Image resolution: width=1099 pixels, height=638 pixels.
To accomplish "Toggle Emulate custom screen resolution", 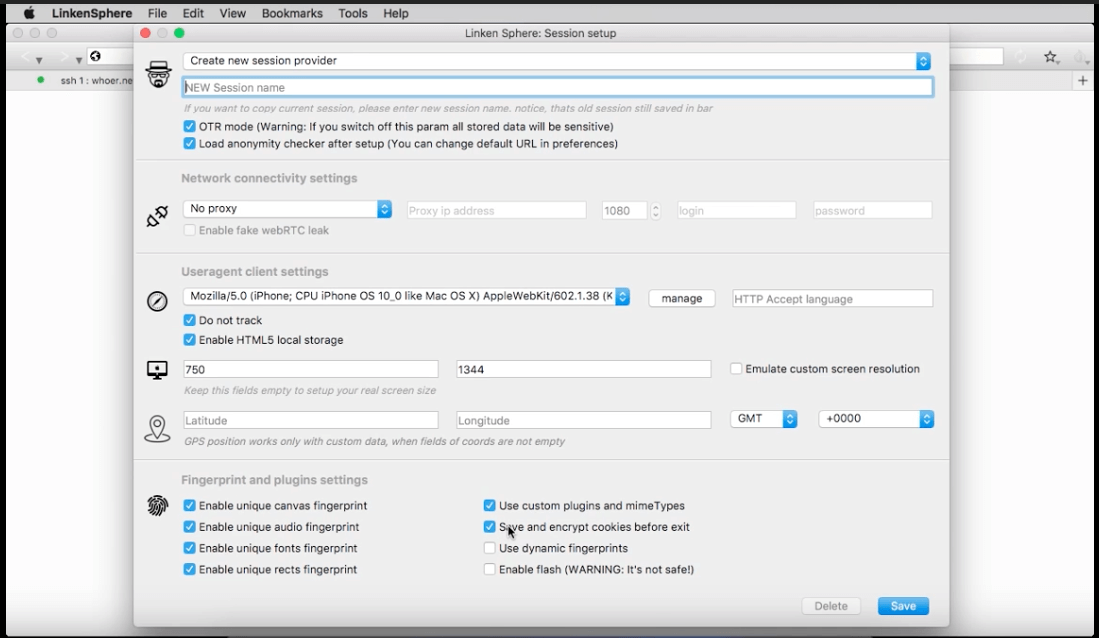I will pos(736,369).
